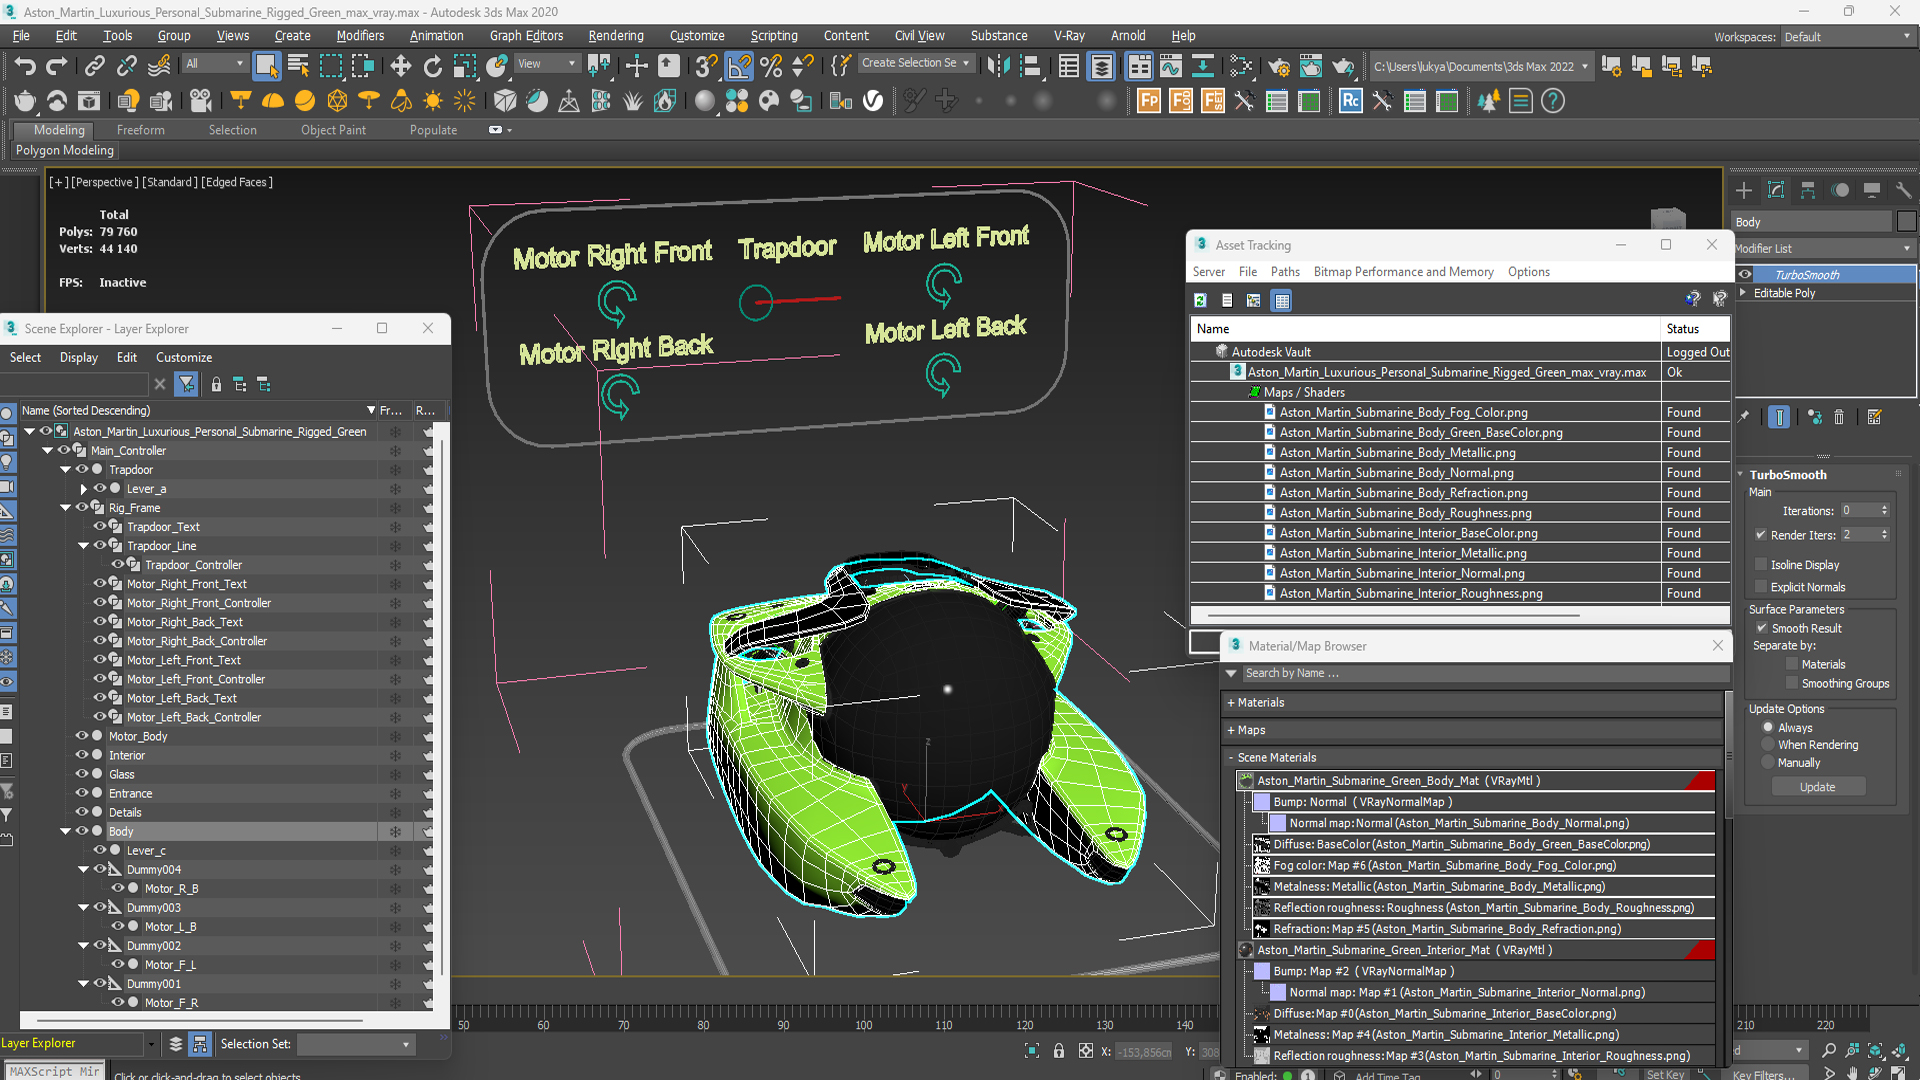
Task: Open the selection filter All dropdown
Action: click(x=215, y=64)
